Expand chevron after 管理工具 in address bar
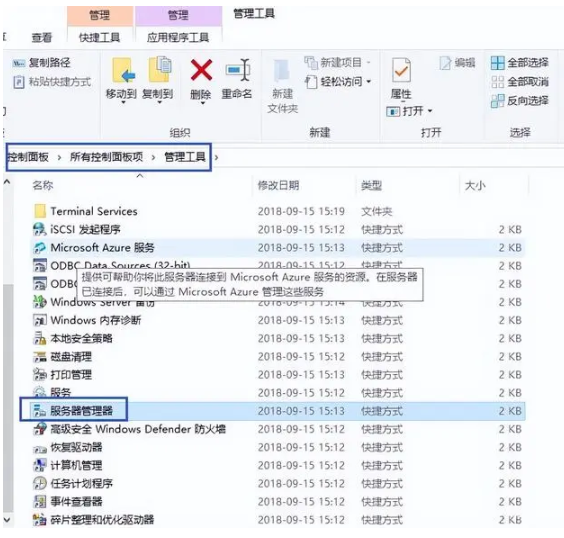The height and width of the screenshot is (538, 564). (217, 157)
